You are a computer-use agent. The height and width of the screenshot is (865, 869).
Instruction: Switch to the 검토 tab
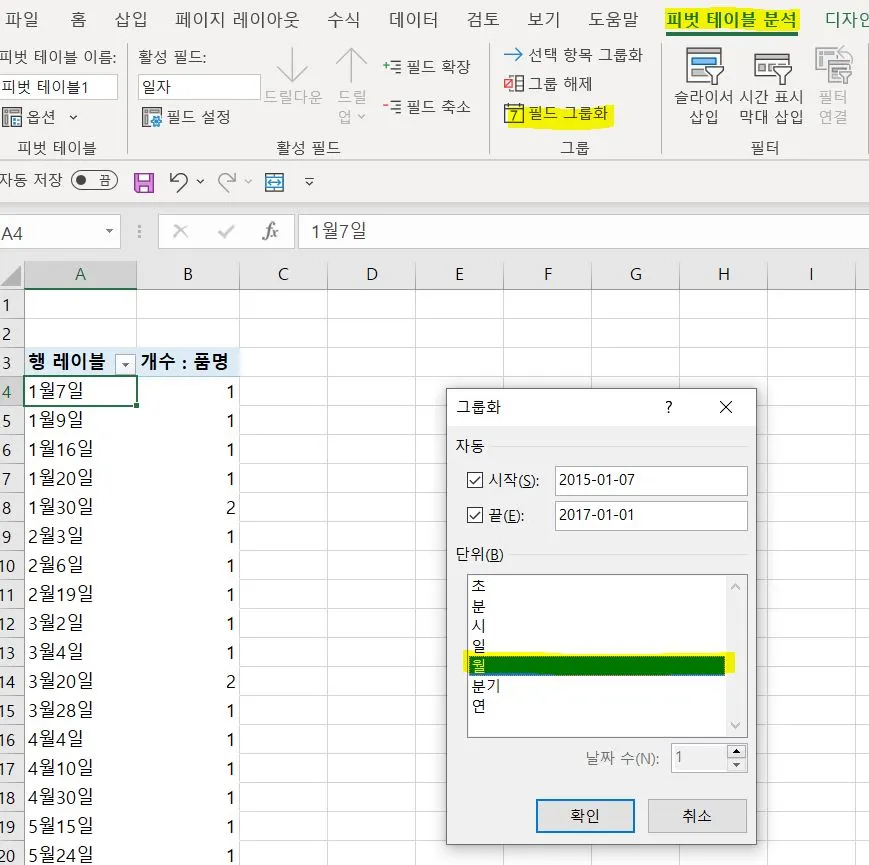click(x=483, y=20)
